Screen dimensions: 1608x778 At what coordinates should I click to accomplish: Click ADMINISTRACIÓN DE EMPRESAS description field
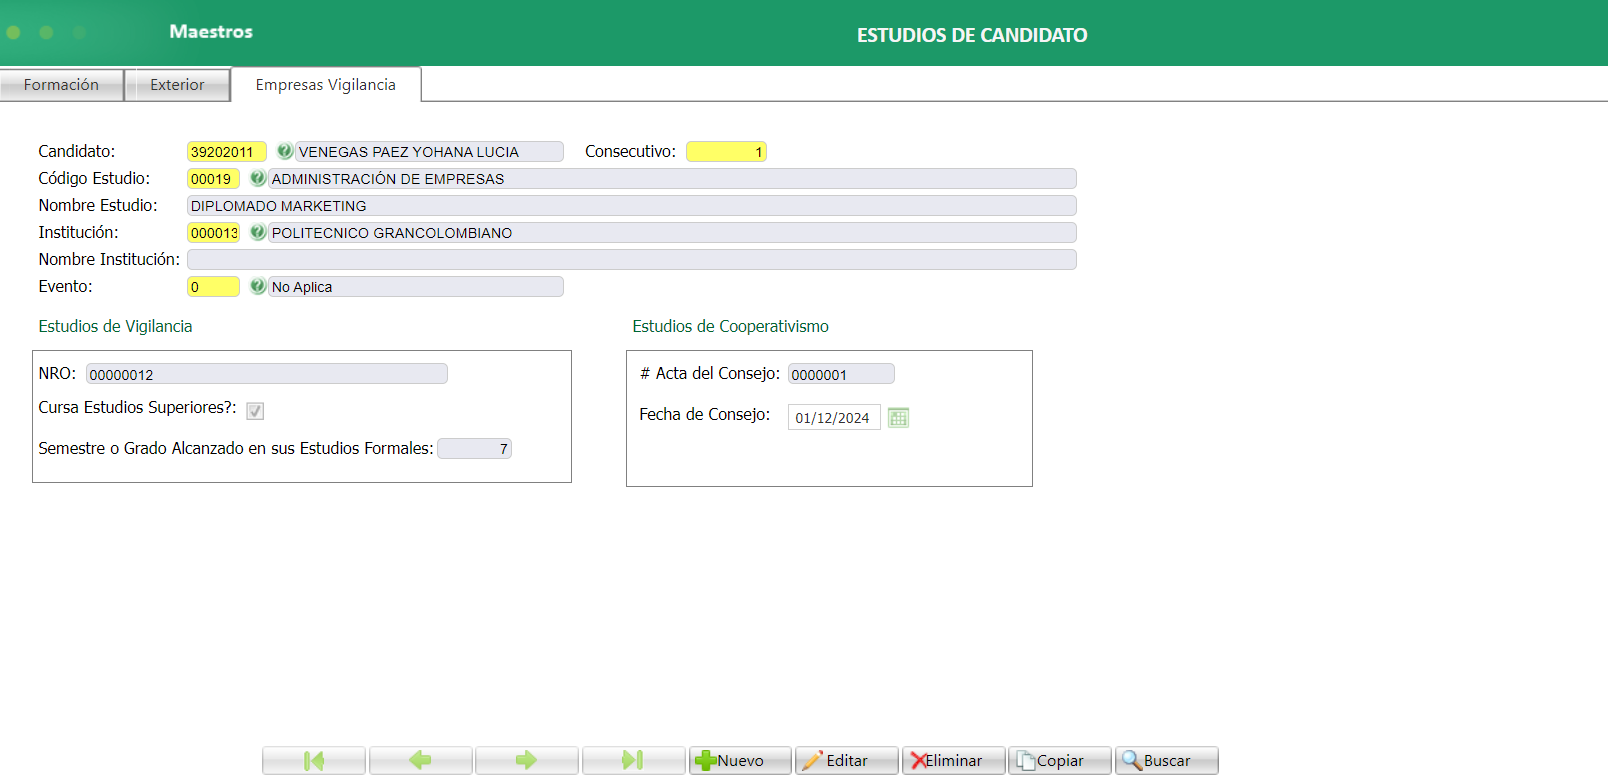[x=672, y=179]
